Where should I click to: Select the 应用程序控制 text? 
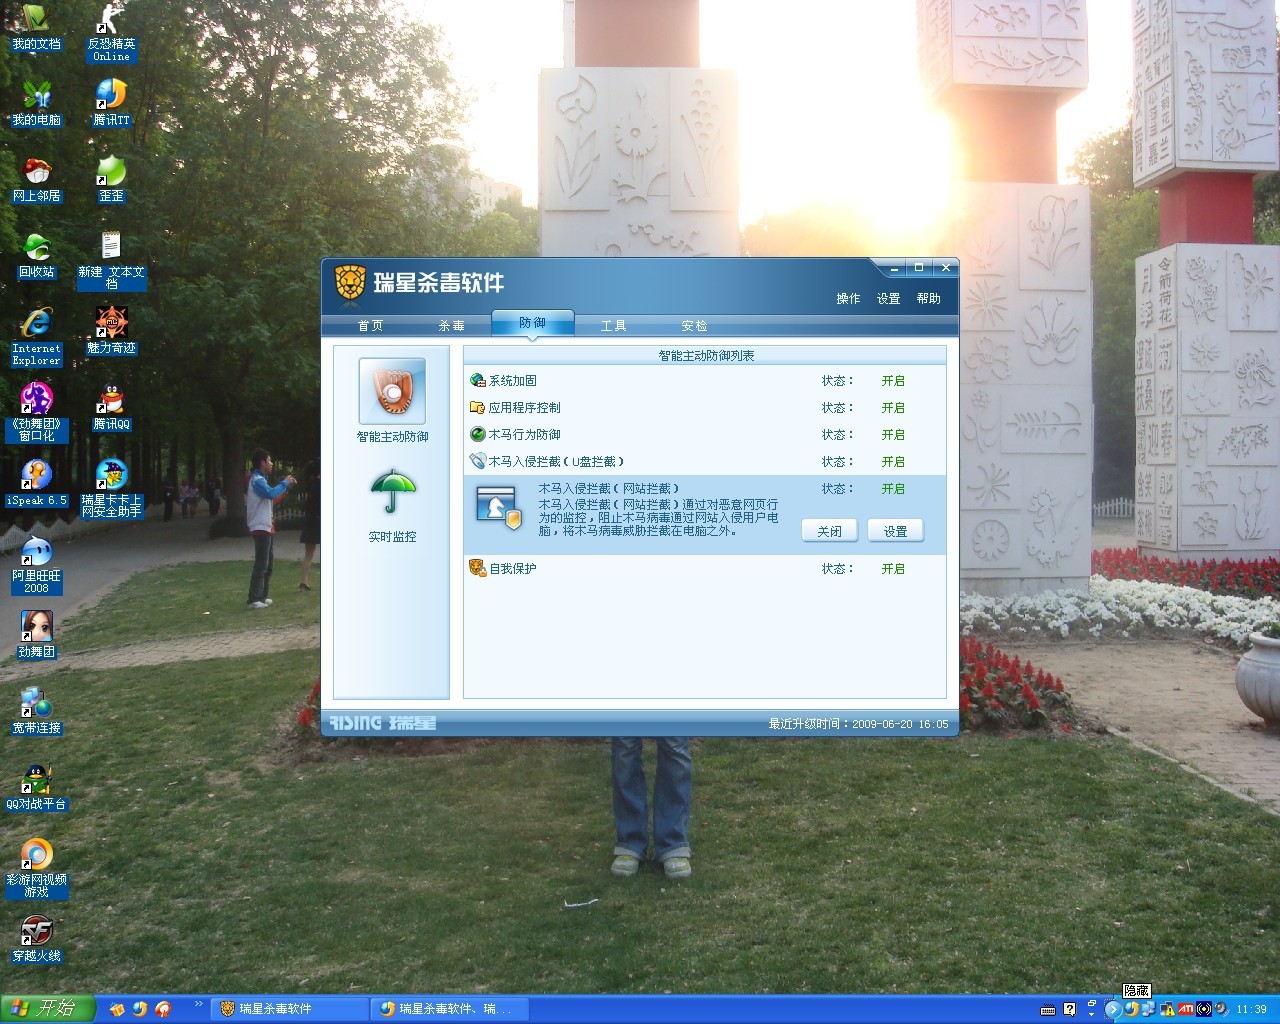pyautogui.click(x=524, y=408)
